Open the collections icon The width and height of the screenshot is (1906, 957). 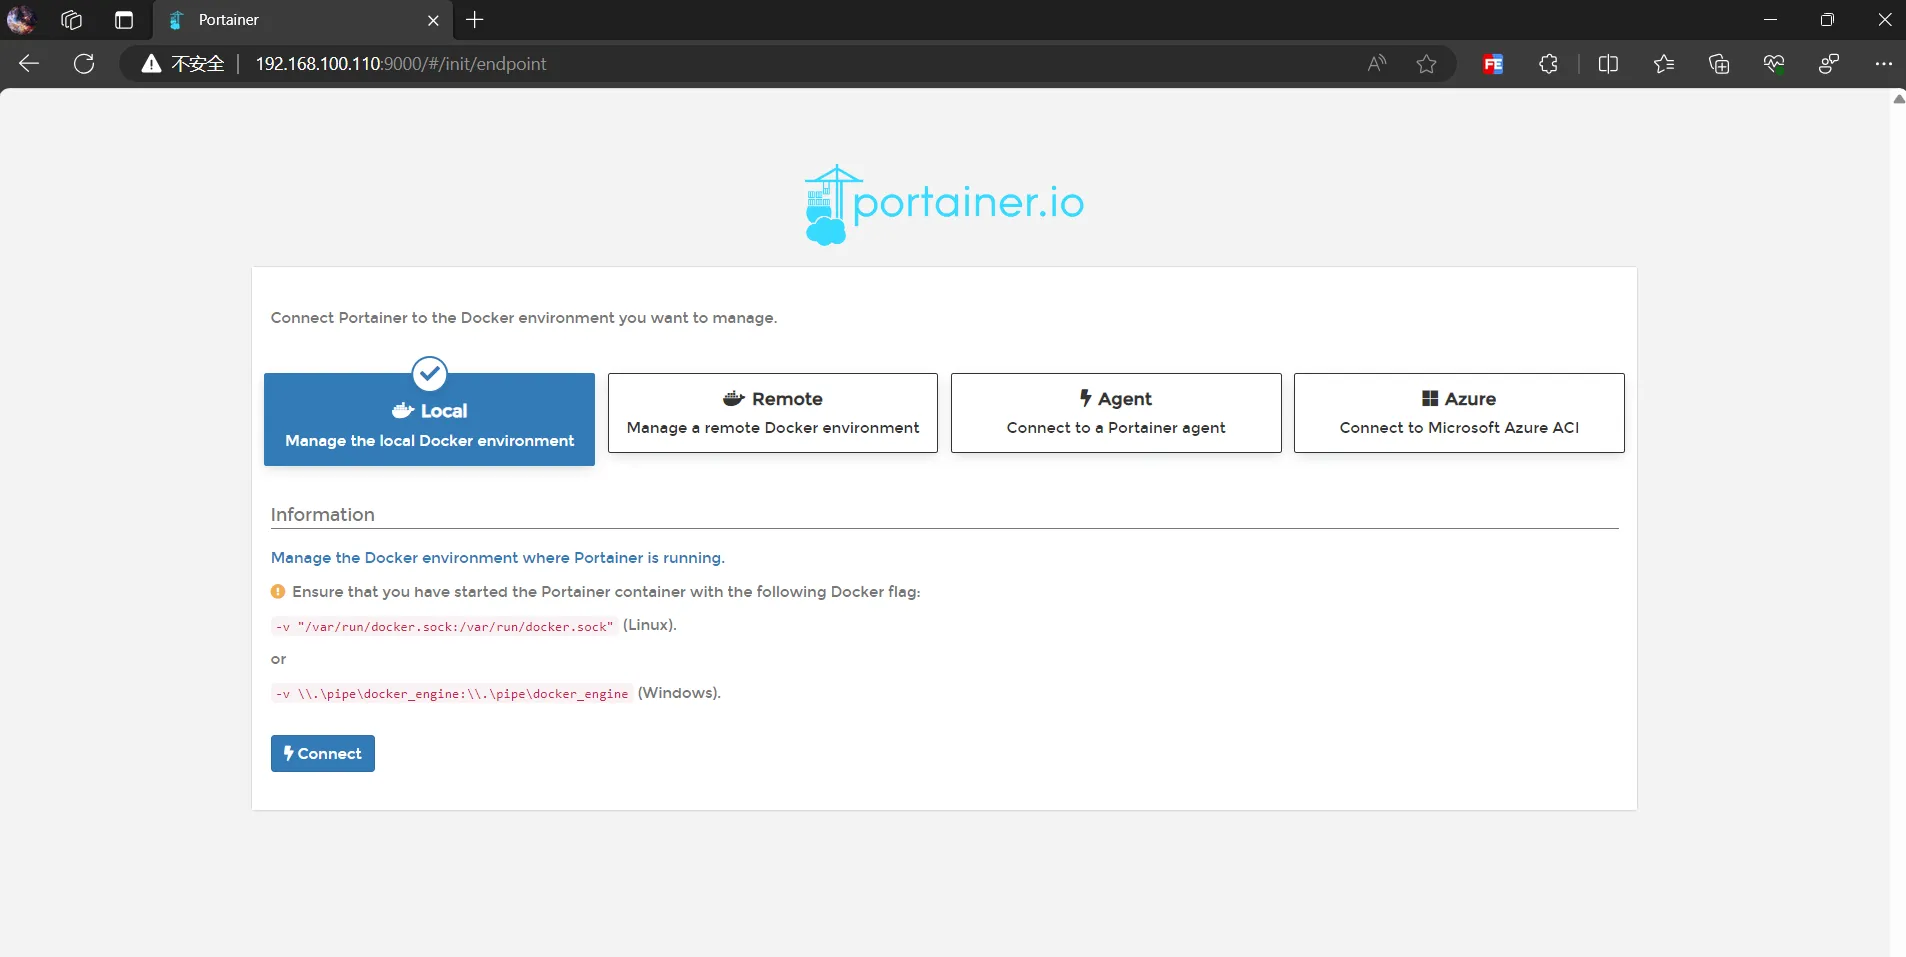pos(1719,64)
